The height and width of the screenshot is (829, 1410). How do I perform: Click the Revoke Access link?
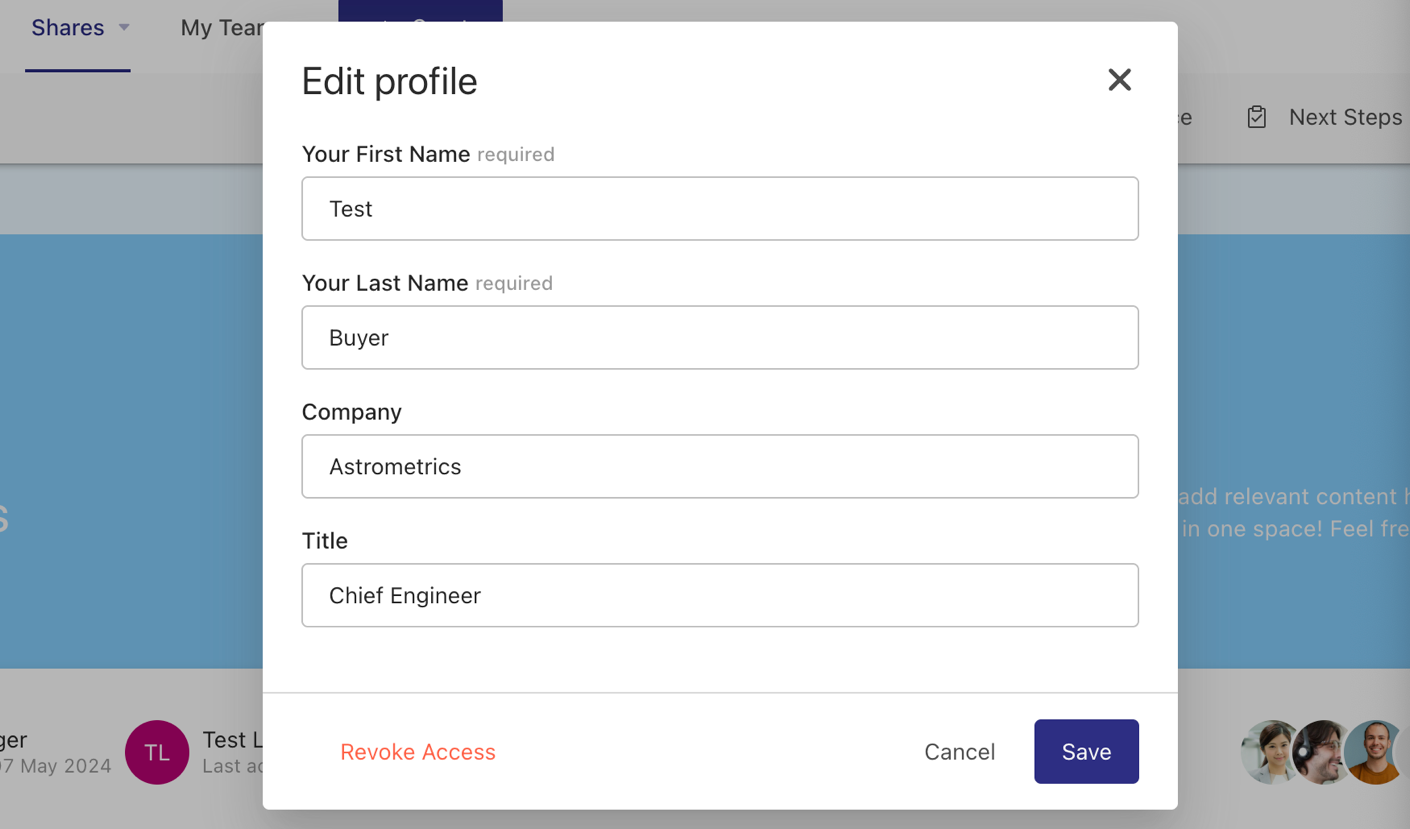(x=418, y=752)
